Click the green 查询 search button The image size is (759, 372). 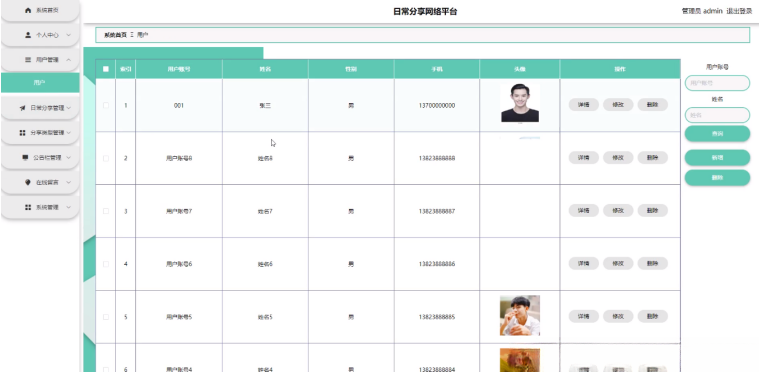coord(717,134)
